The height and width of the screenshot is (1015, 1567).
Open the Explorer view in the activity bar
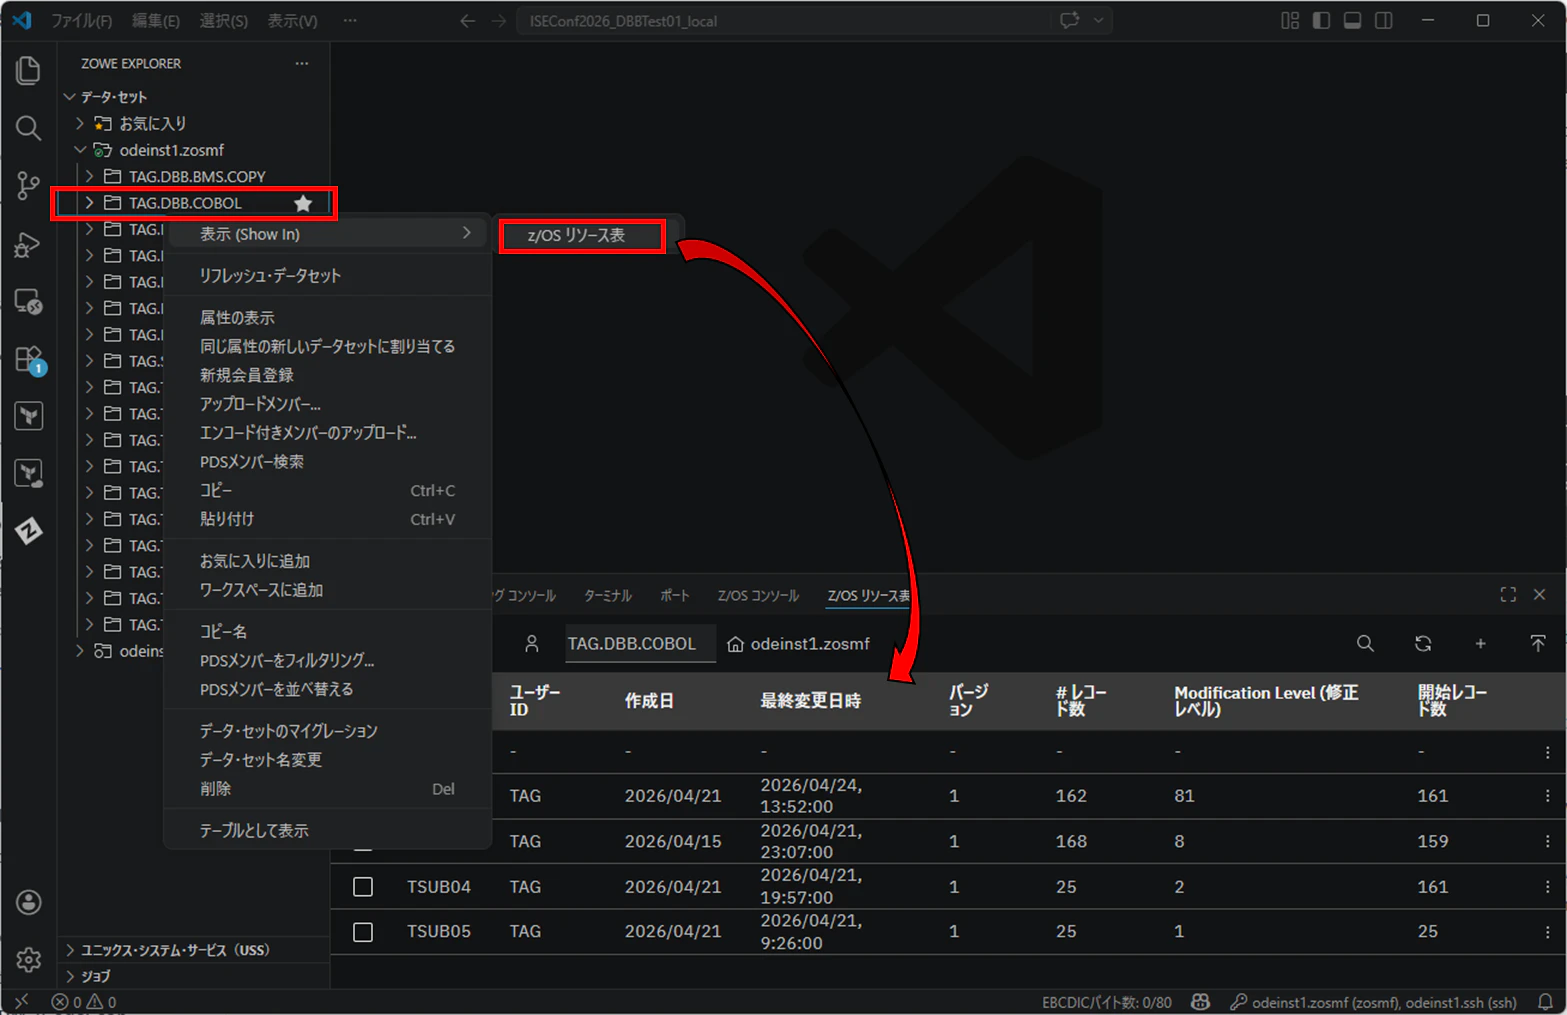(x=28, y=70)
